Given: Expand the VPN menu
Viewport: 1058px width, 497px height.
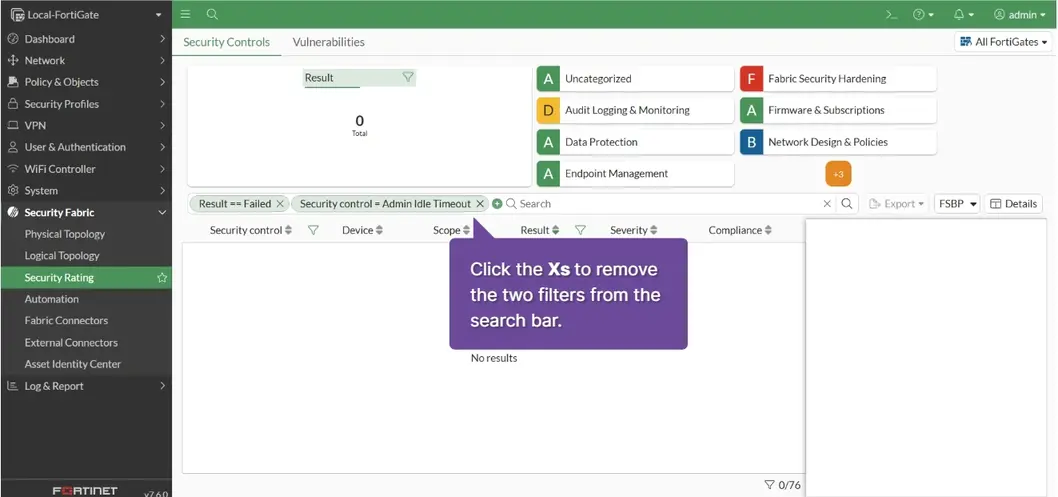Looking at the screenshot, I should tap(86, 125).
